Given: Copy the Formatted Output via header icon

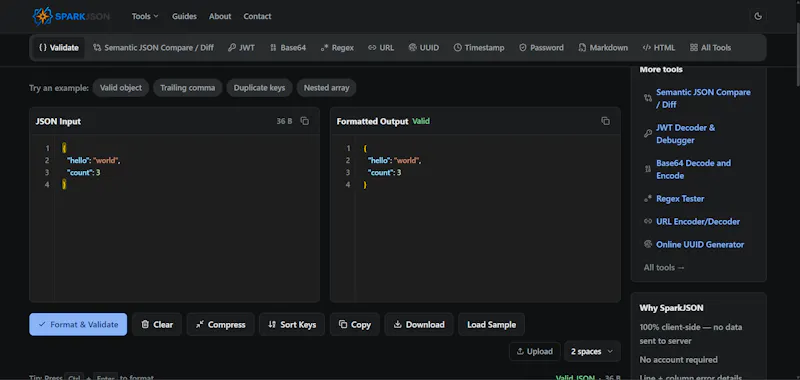Looking at the screenshot, I should [606, 121].
